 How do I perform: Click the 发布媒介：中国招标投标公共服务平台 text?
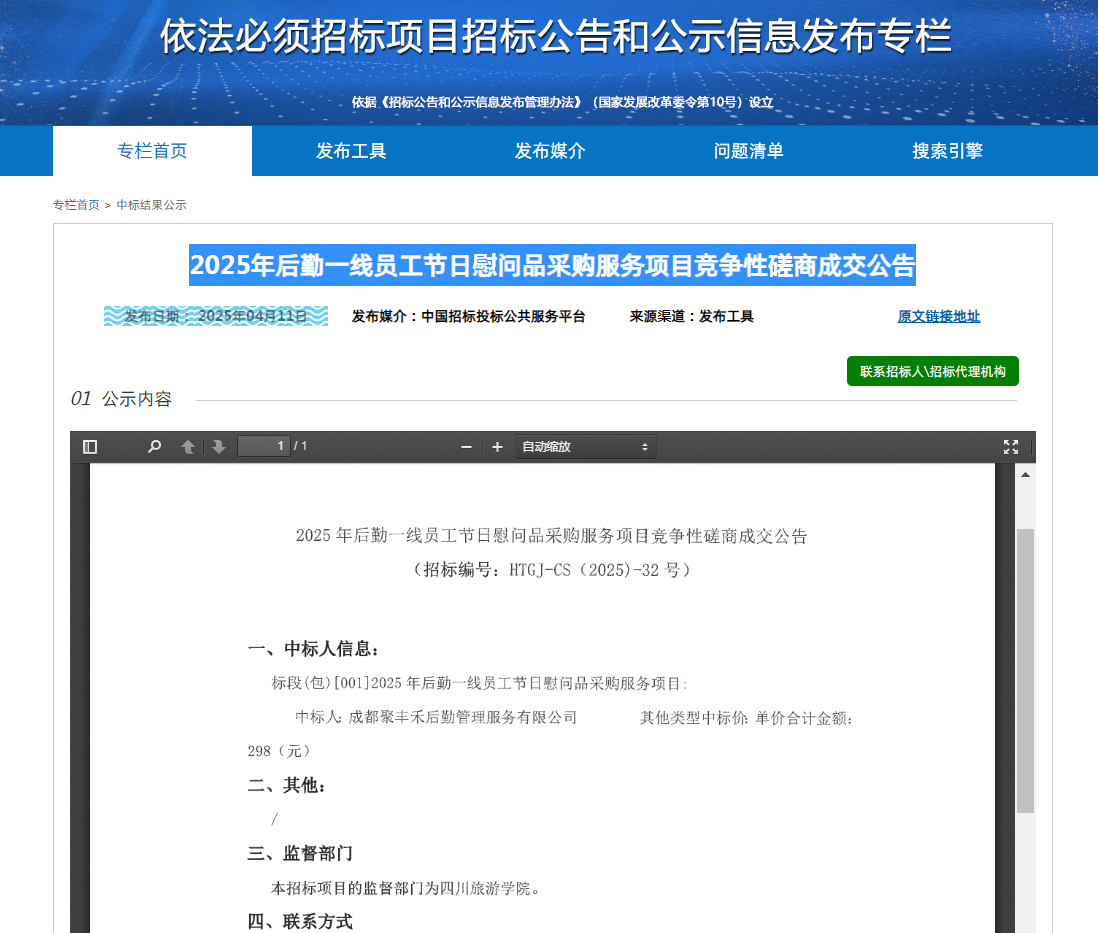468,317
